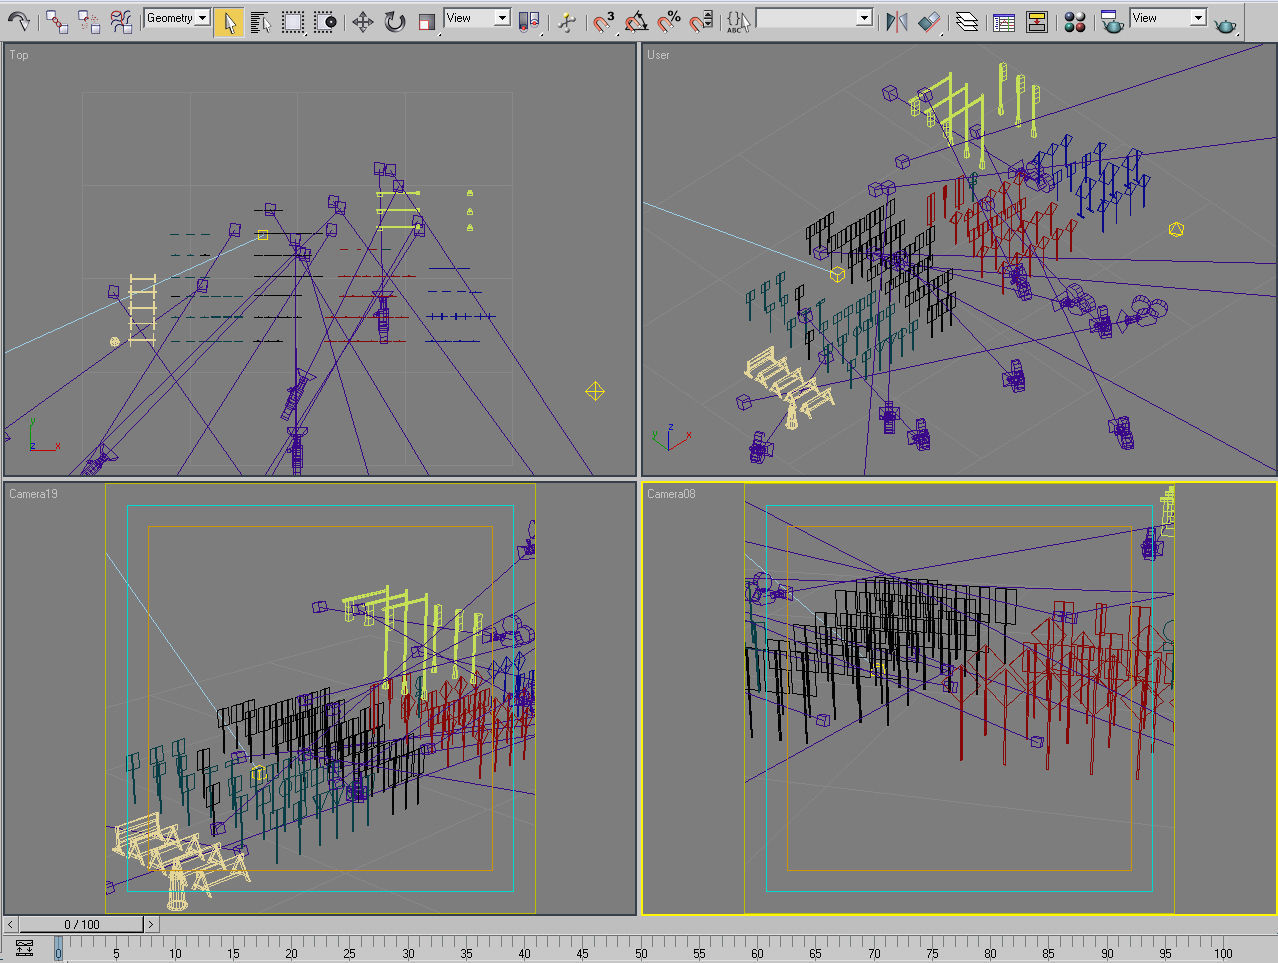Open the Material Editor spheres icon
Image resolution: width=1278 pixels, height=963 pixels.
(1075, 22)
